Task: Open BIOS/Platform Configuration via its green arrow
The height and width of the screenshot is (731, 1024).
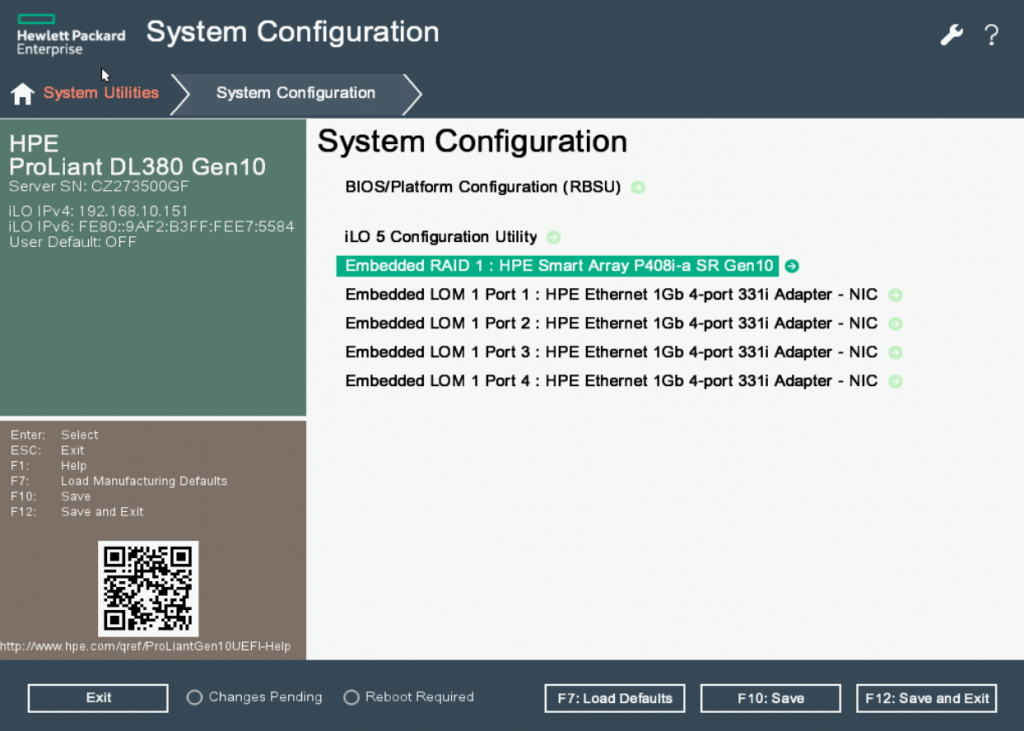Action: click(637, 187)
